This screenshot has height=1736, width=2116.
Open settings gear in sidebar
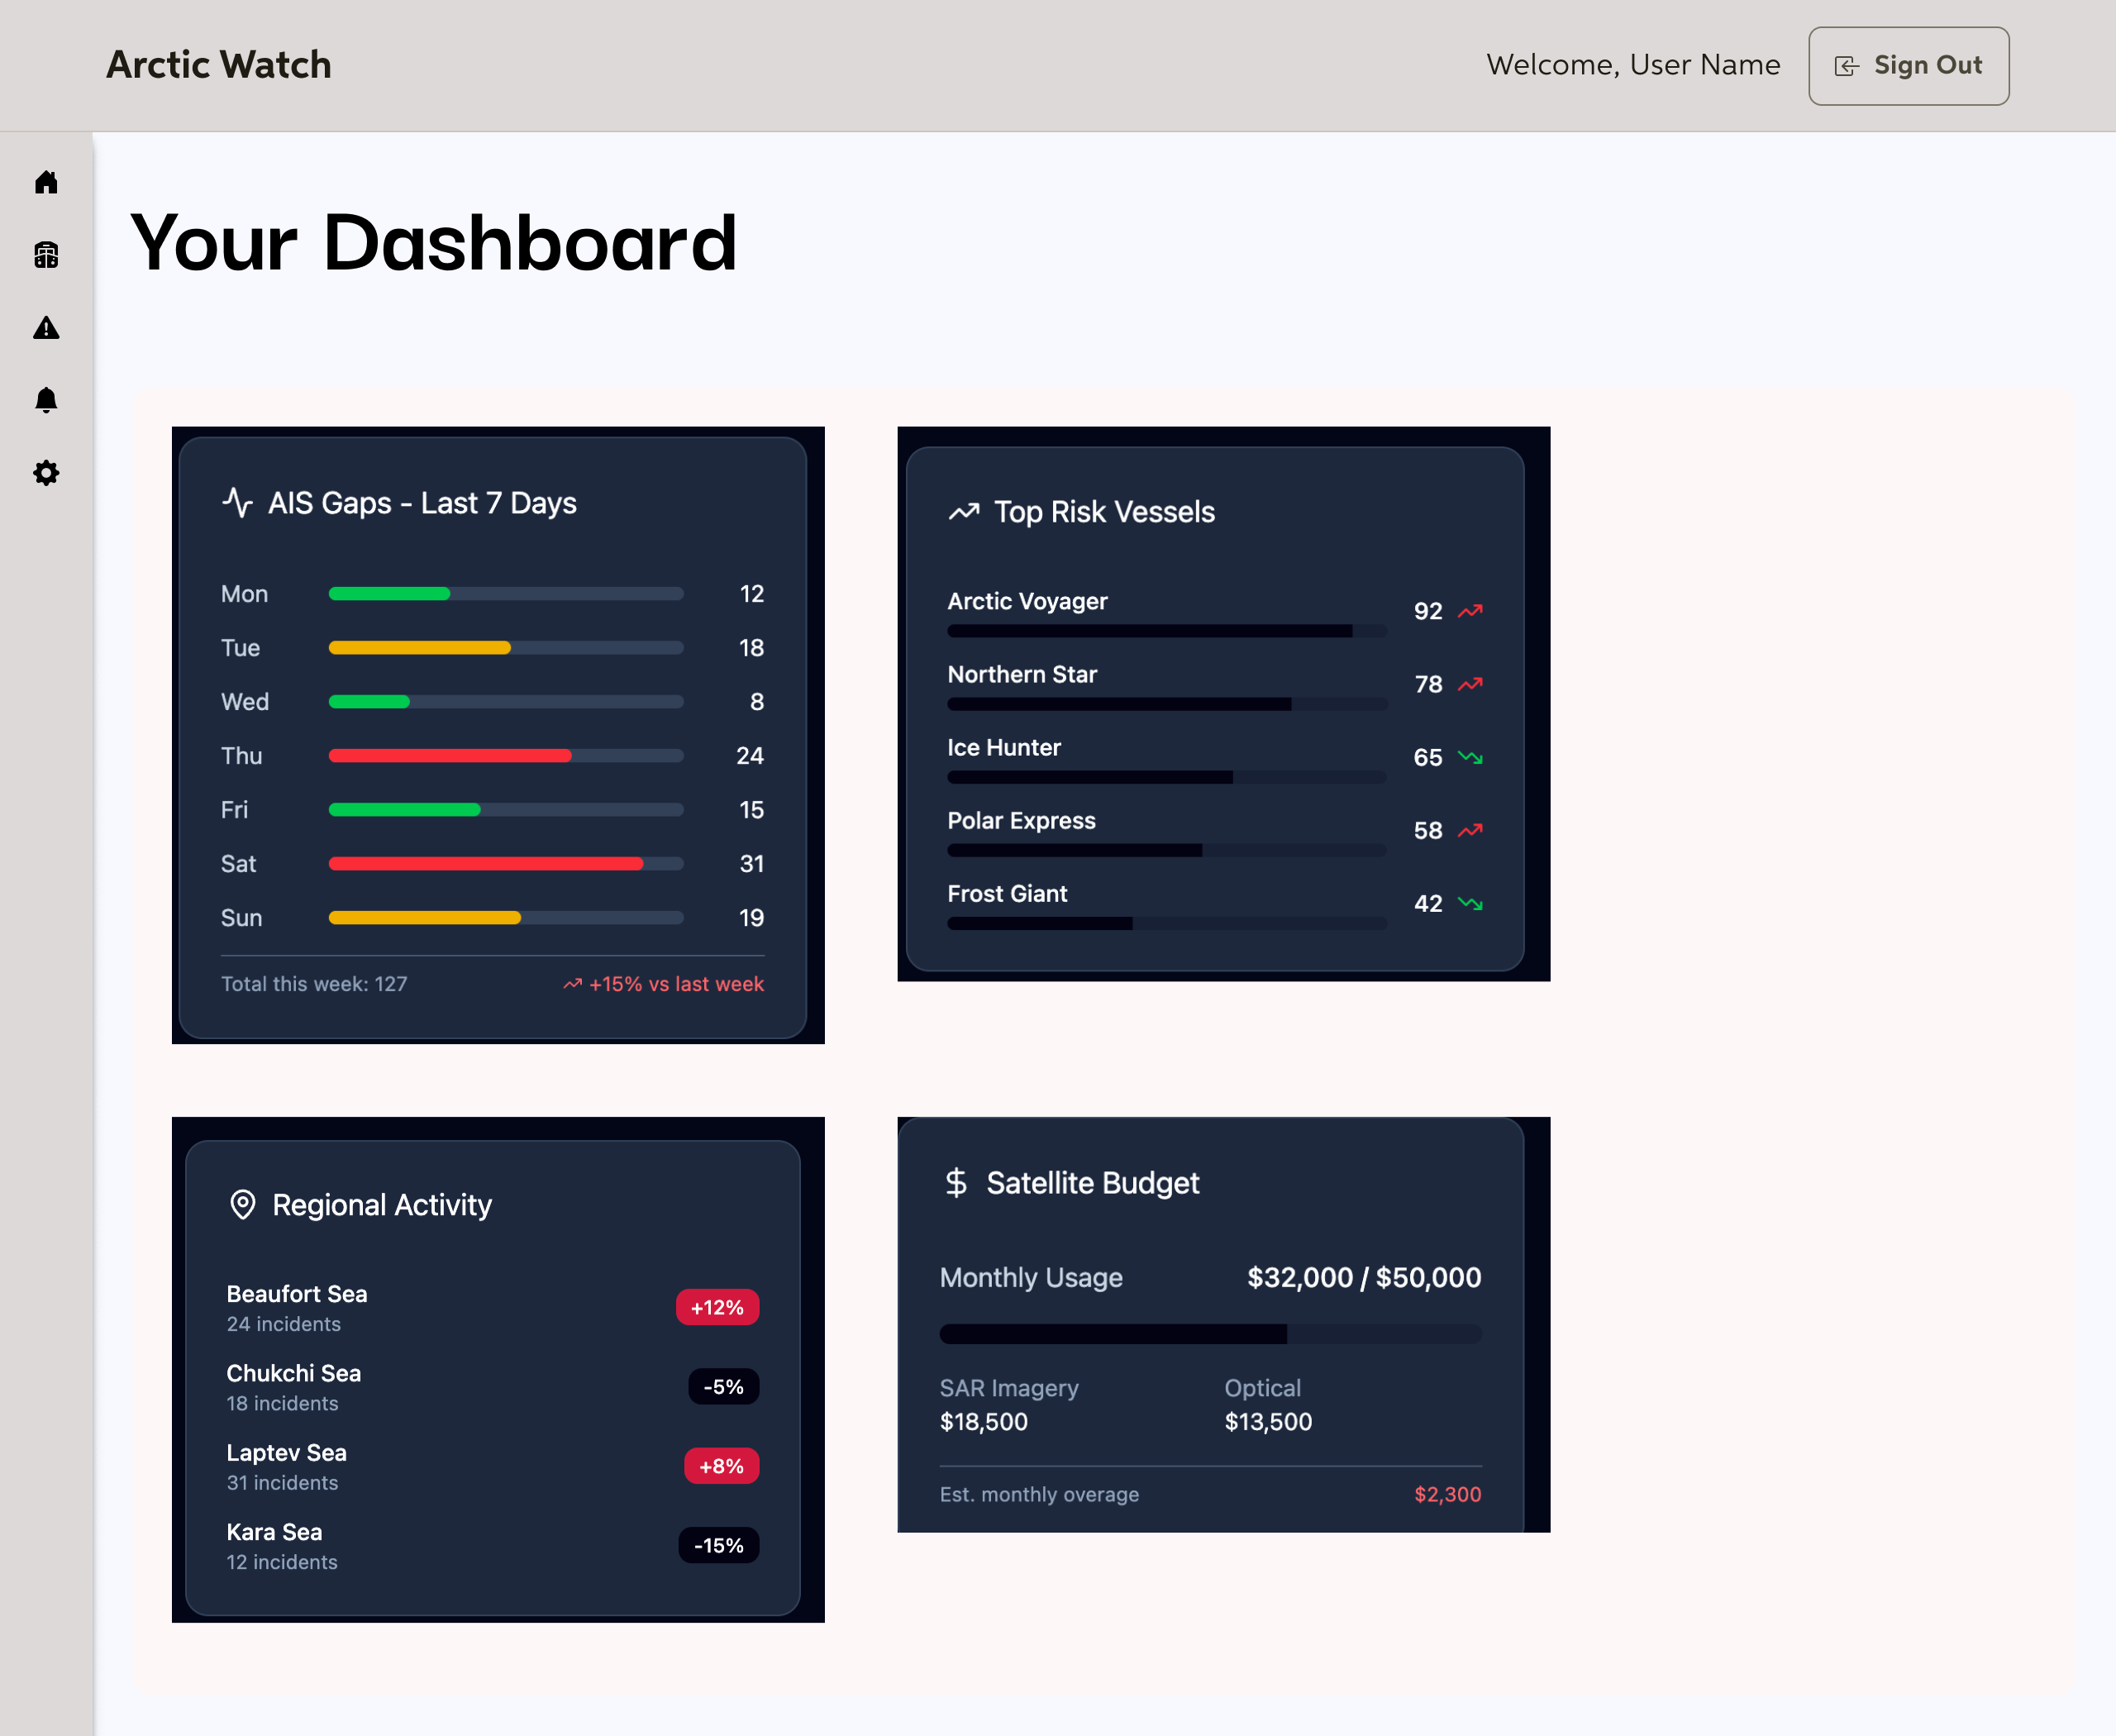[46, 473]
